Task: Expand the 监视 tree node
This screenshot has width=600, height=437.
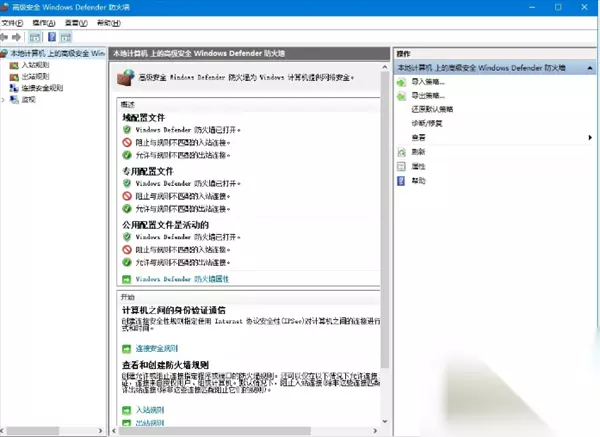Action: [x=3, y=100]
